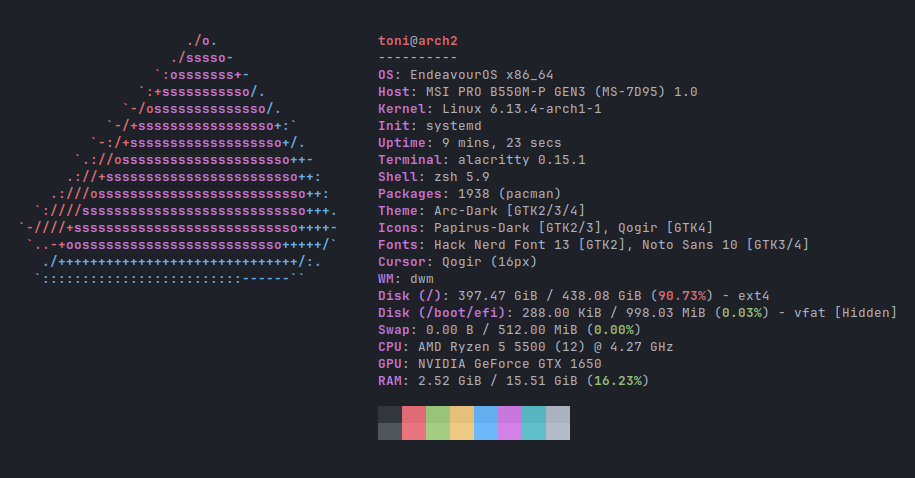
Task: Click the Host MSI PRO B550M-P line
Action: pos(537,92)
